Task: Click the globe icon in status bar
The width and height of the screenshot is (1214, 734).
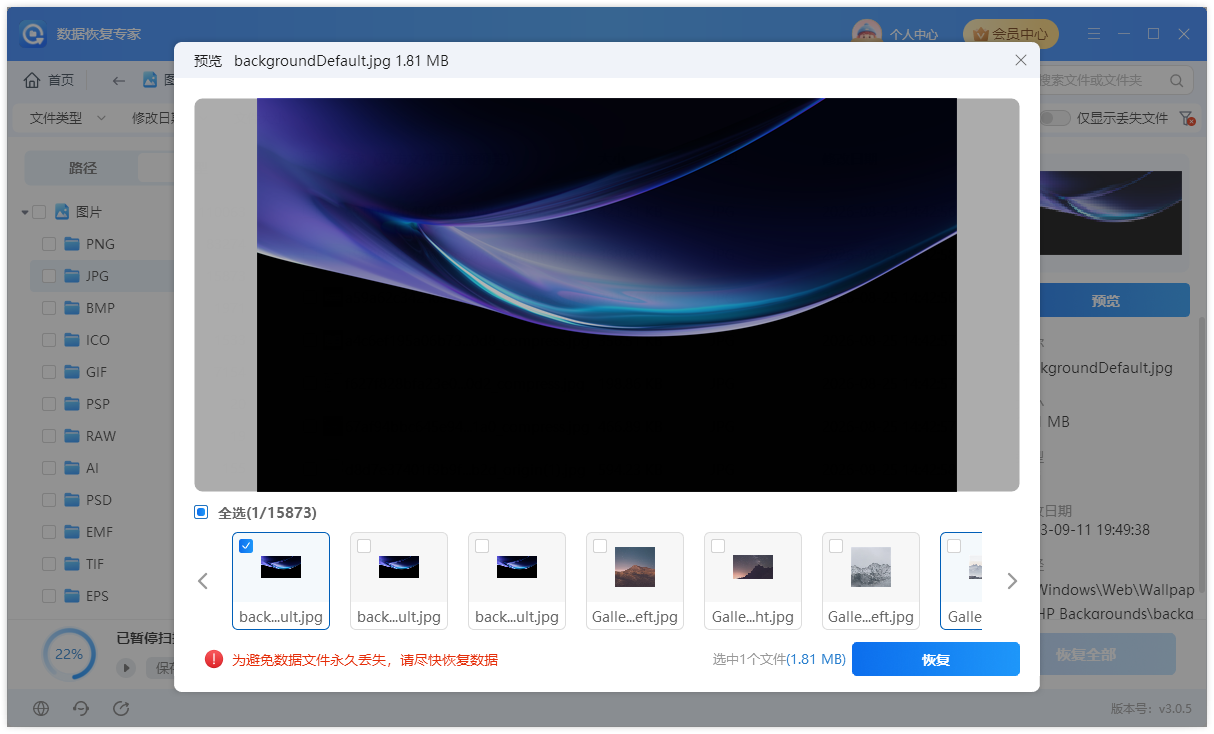Action: coord(41,708)
